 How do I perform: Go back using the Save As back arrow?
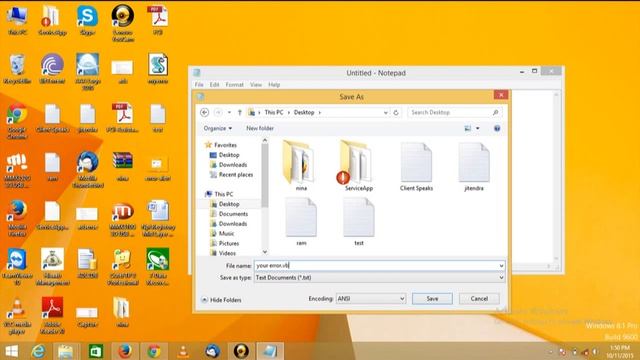(204, 112)
